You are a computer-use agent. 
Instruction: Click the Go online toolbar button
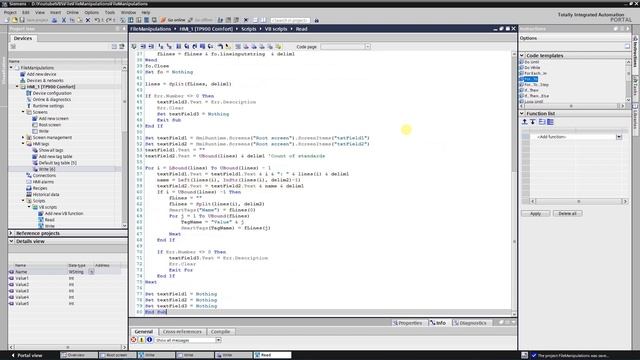pos(173,20)
